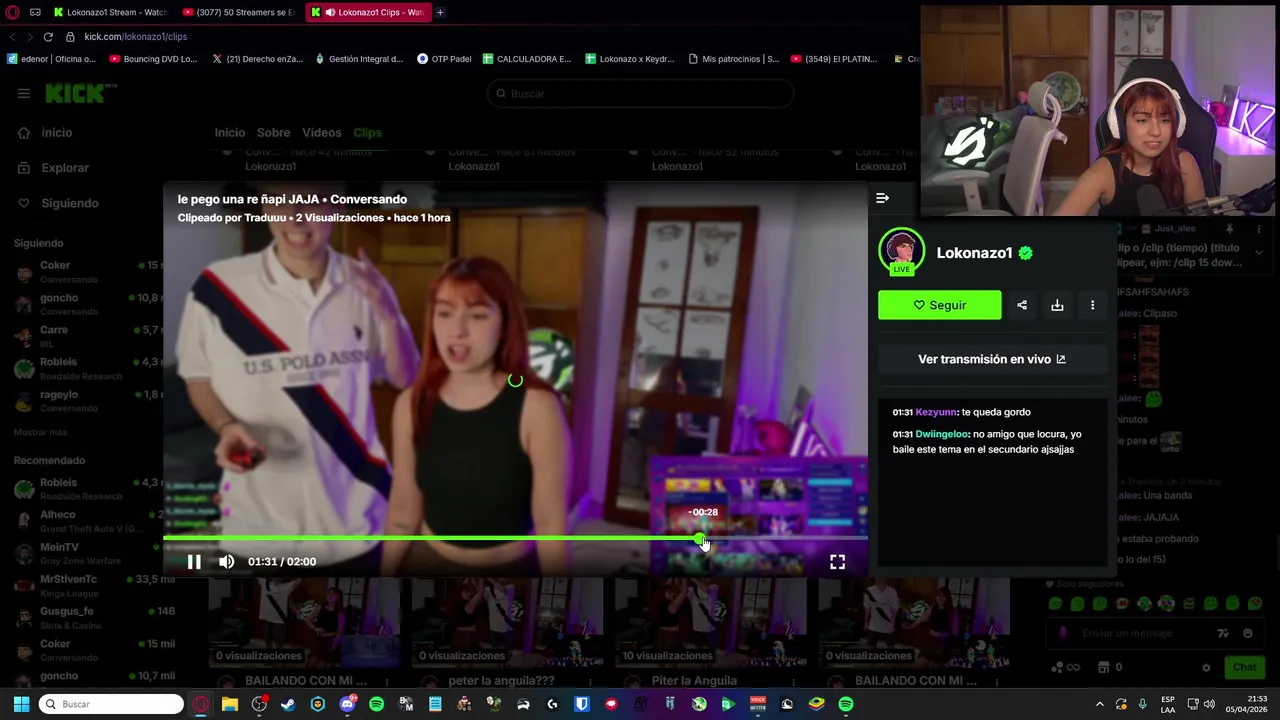Reload the page
The image size is (1280, 720).
pos(47,36)
